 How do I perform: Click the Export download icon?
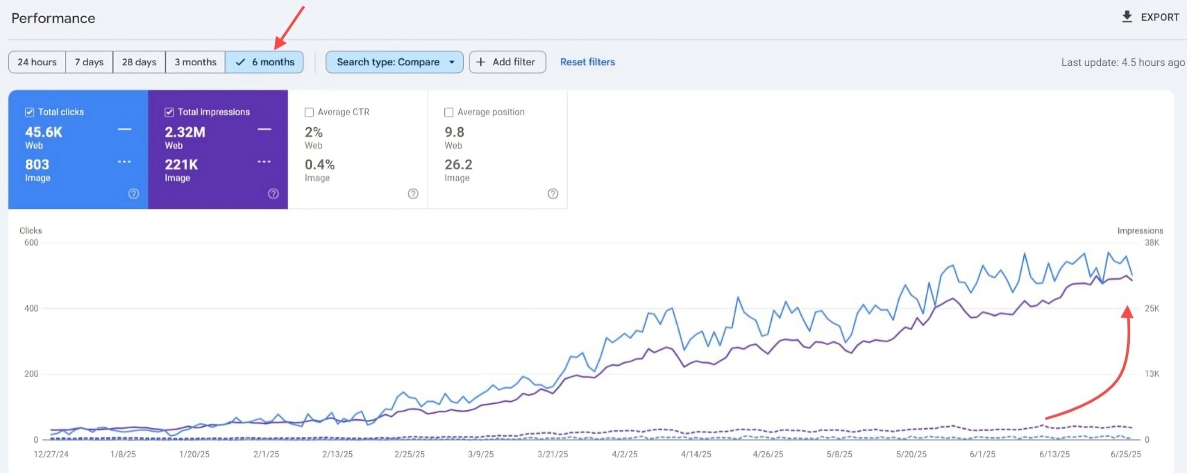[x=1127, y=17]
